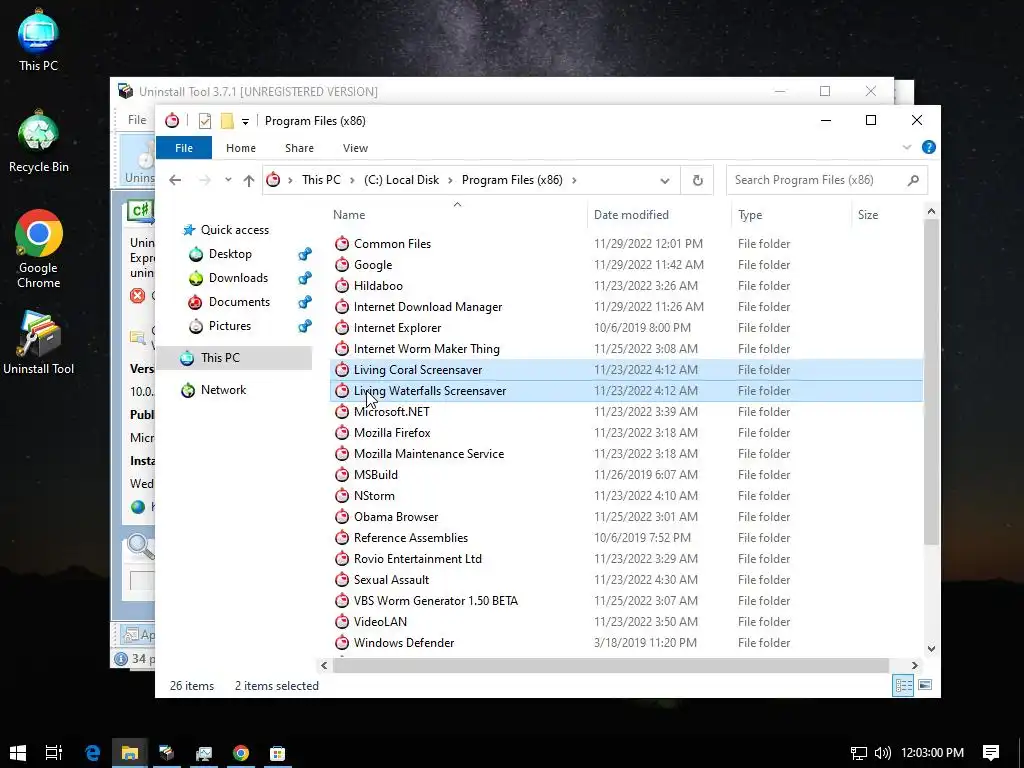Select the Windows Defender folder
The width and height of the screenshot is (1024, 768).
point(404,643)
